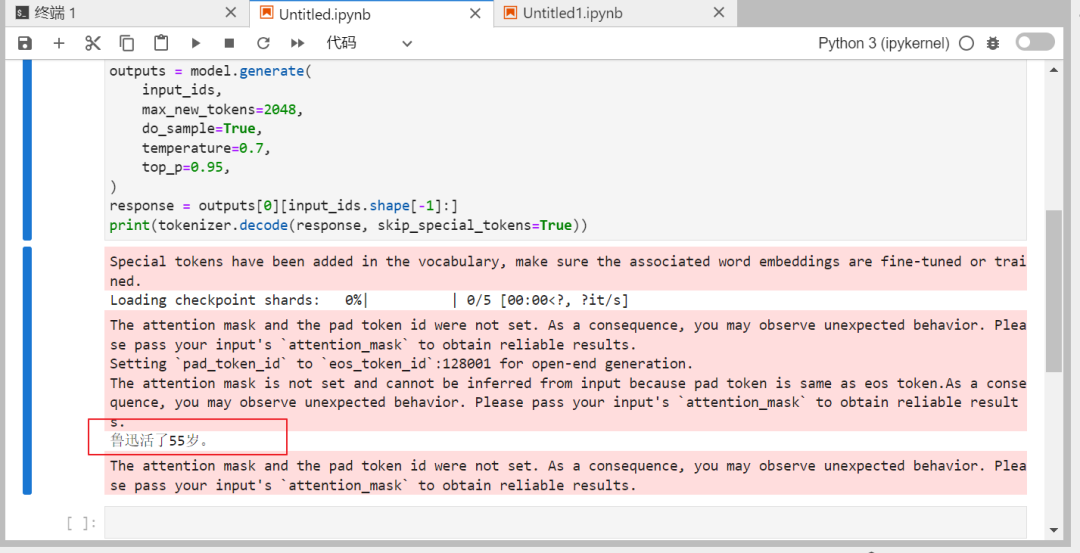
Task: Click the blue collapser bar of the code cell
Action: click(27, 149)
